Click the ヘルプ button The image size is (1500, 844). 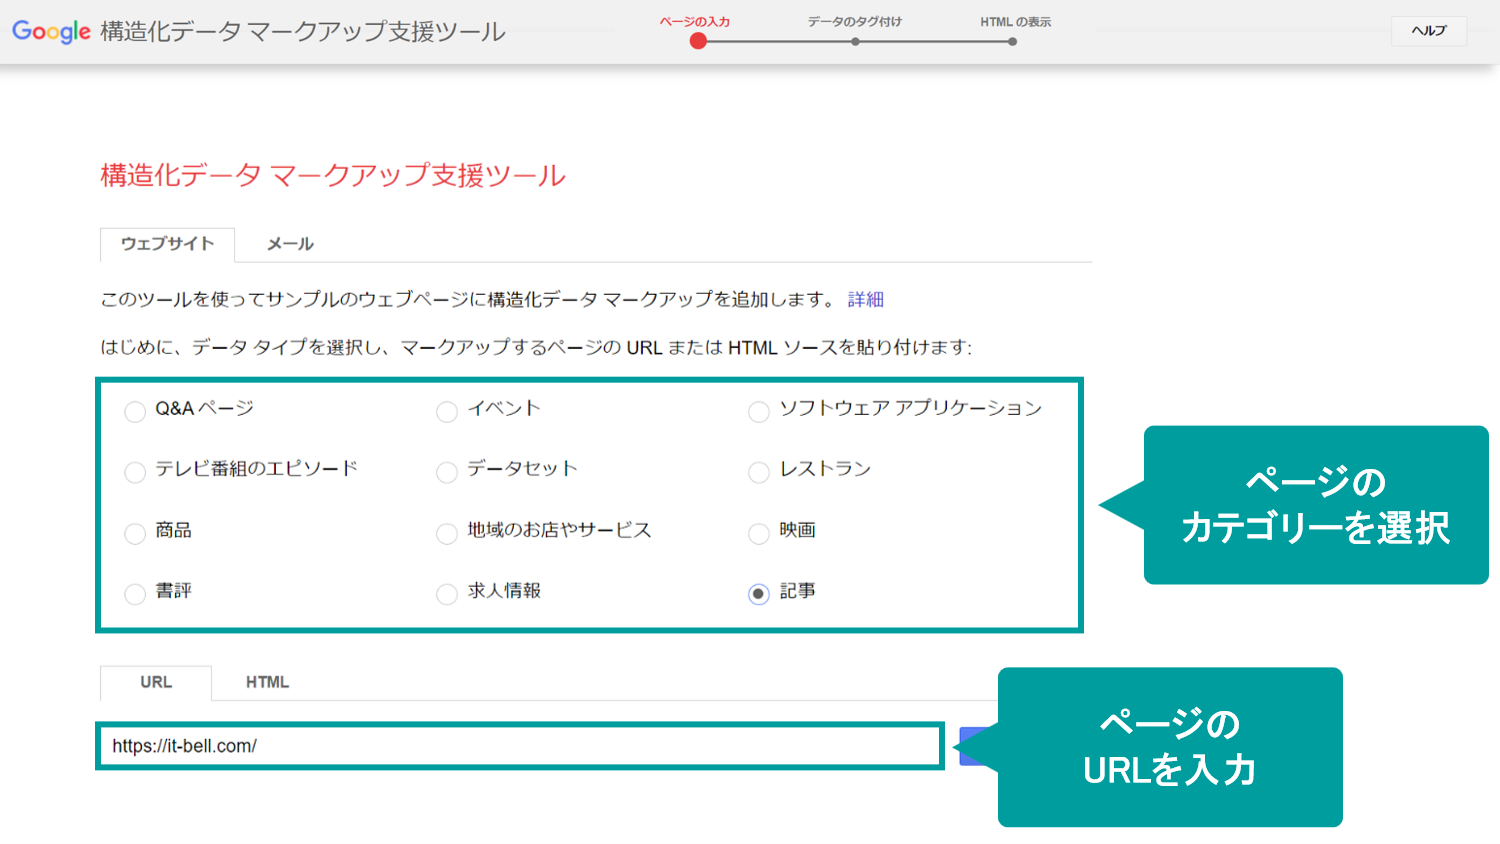(1429, 31)
